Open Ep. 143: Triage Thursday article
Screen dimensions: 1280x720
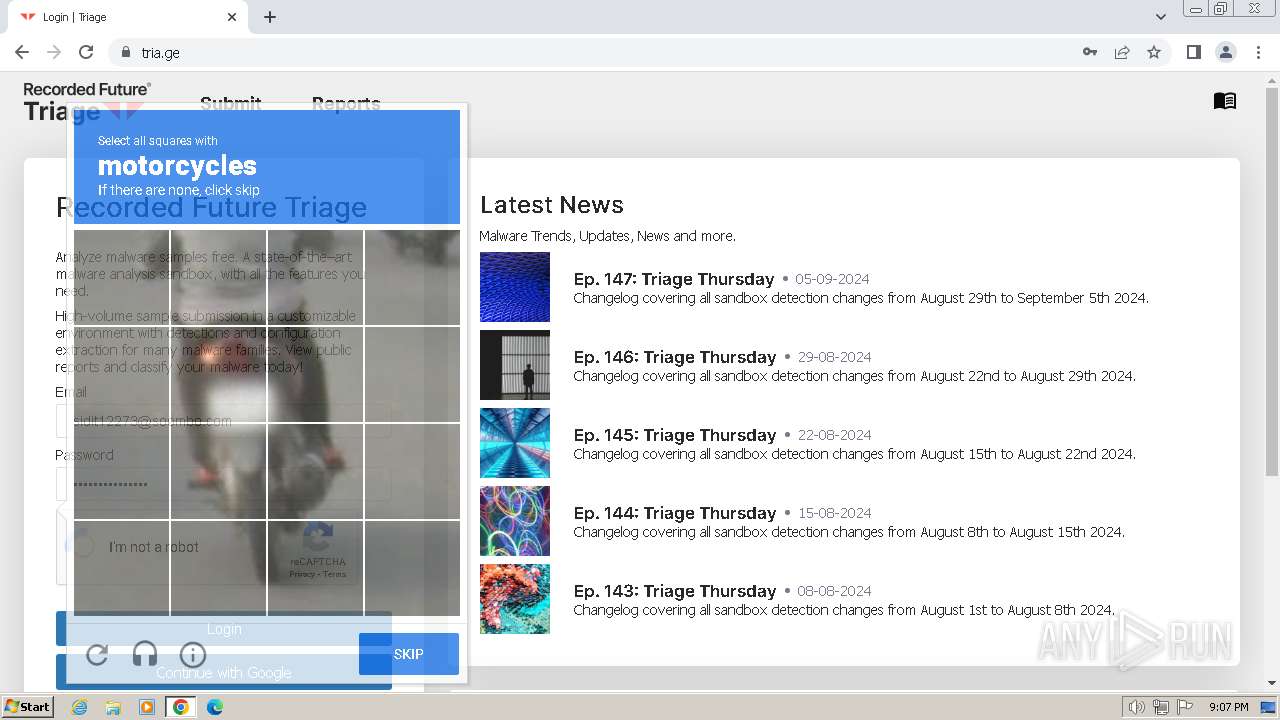[675, 591]
